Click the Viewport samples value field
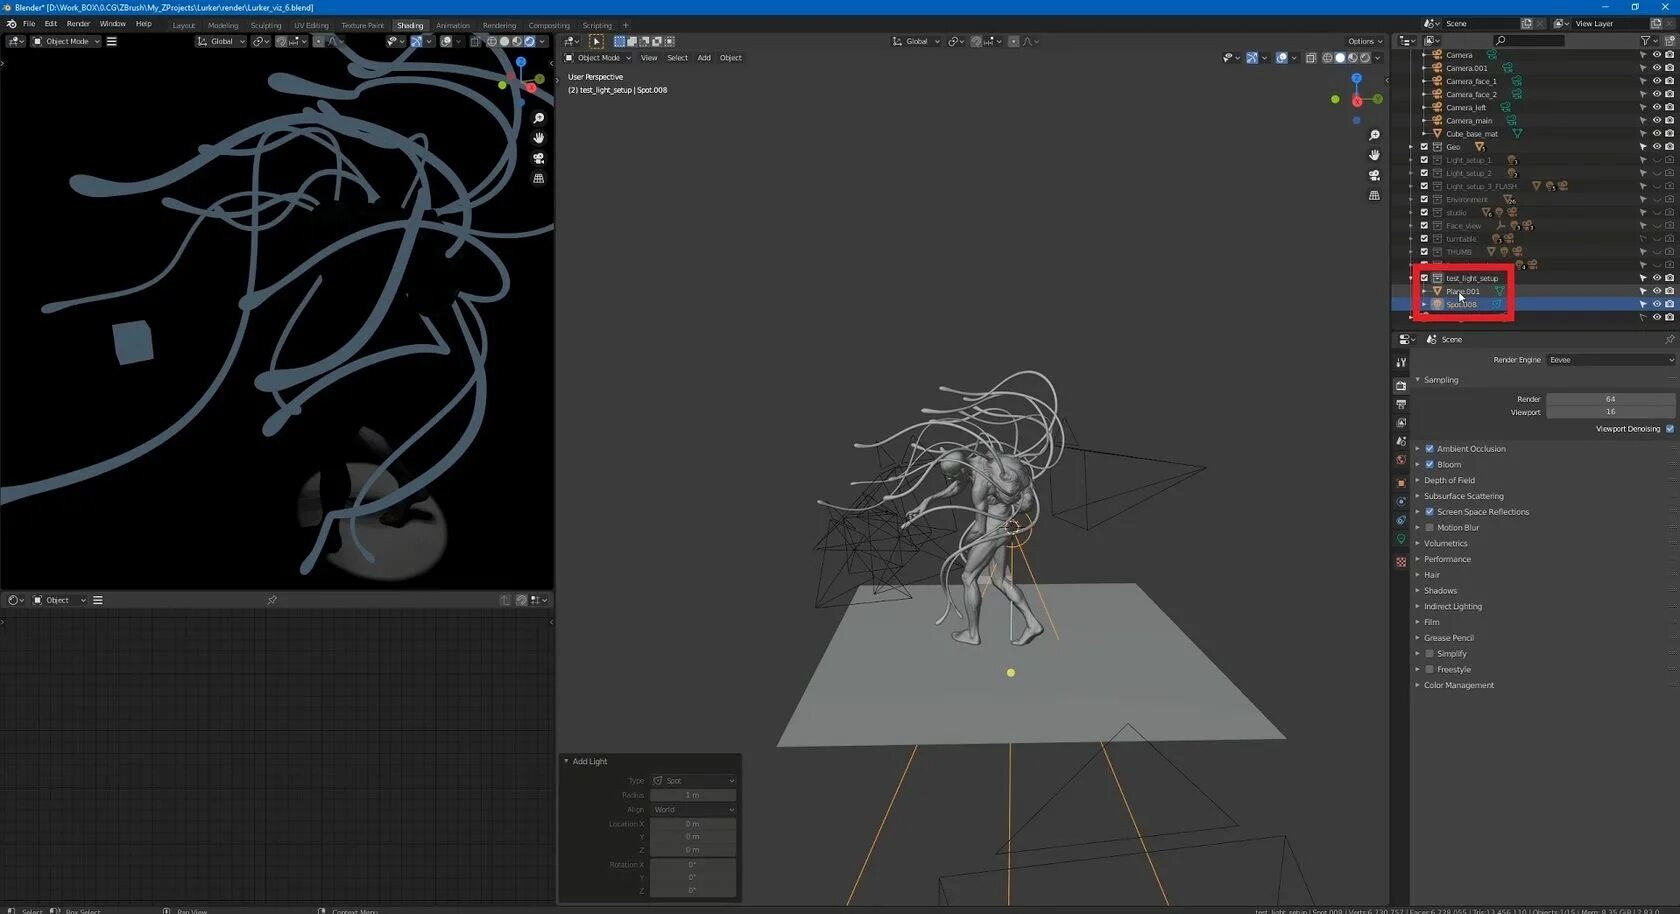 tap(1610, 412)
